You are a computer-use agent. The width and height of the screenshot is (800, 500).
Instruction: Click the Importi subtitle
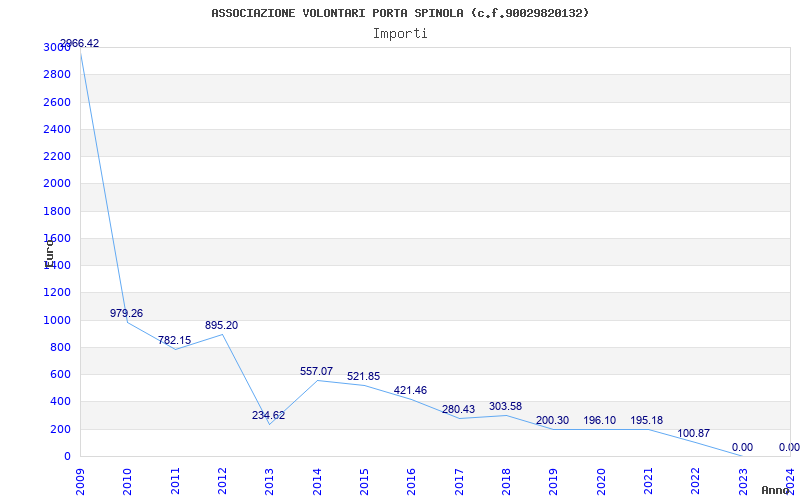pos(400,34)
